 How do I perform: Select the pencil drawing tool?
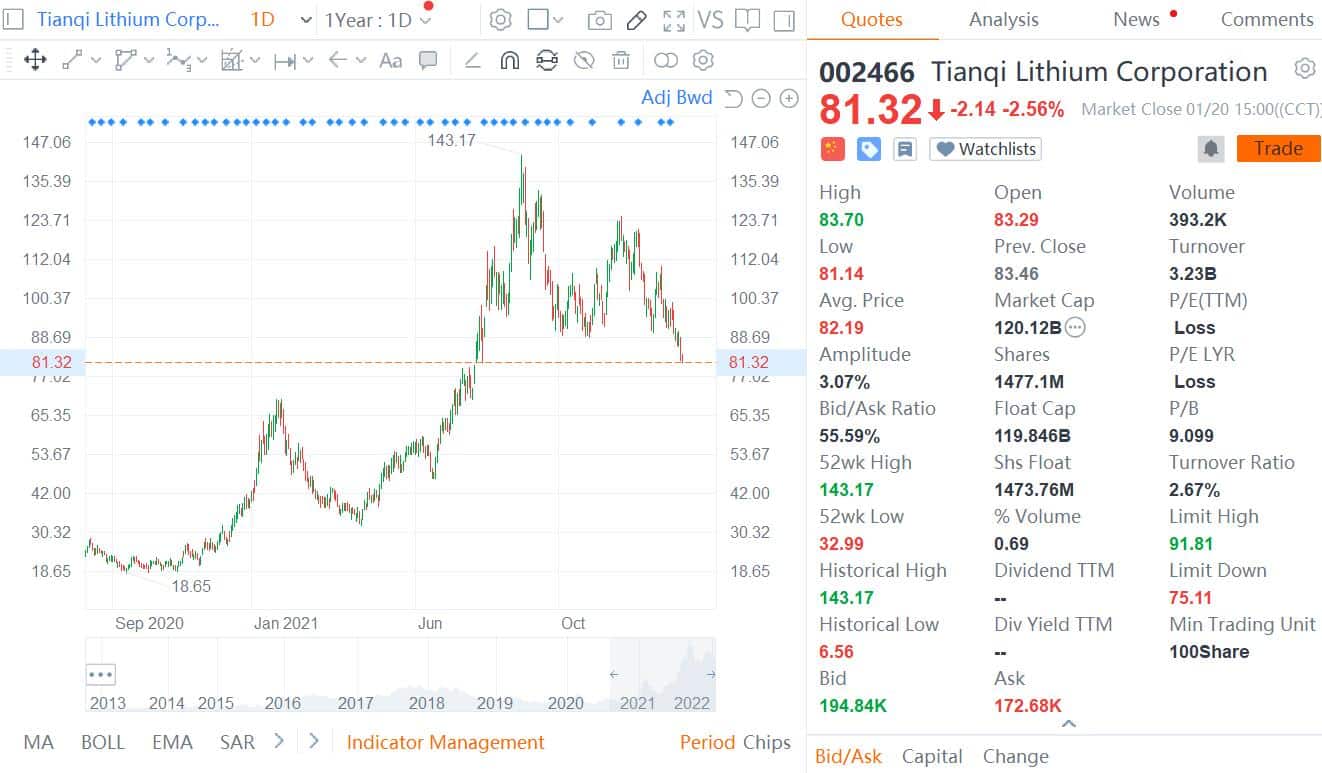tap(637, 18)
